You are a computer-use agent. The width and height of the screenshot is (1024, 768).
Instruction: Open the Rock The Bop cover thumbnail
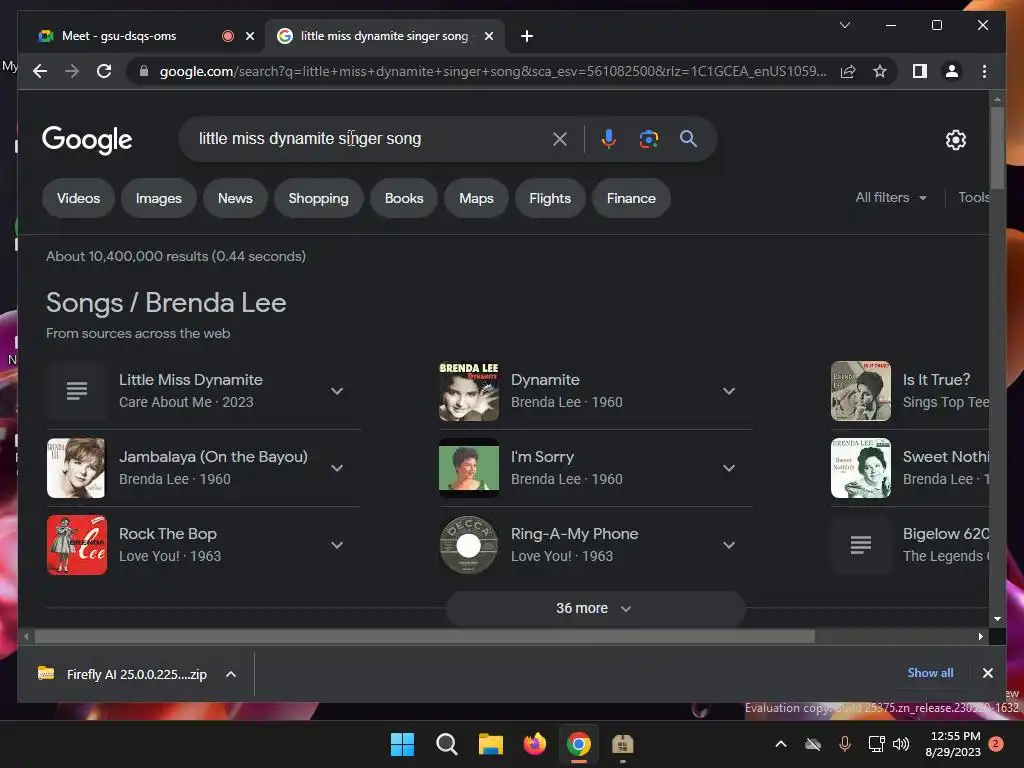76,545
